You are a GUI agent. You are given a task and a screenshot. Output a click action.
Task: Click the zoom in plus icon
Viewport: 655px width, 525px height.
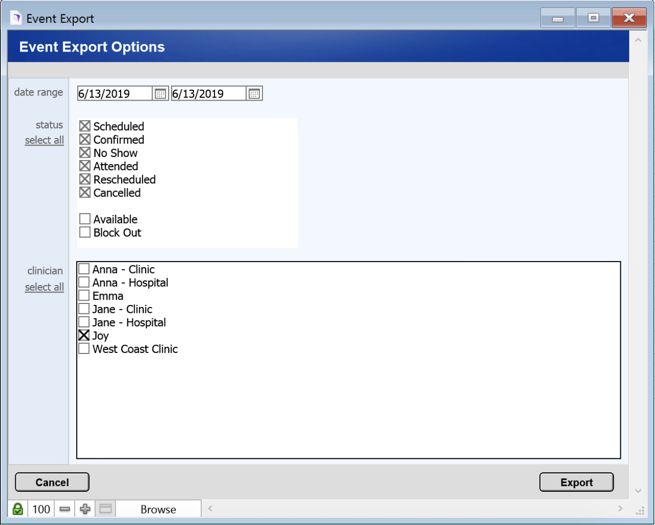[x=85, y=509]
